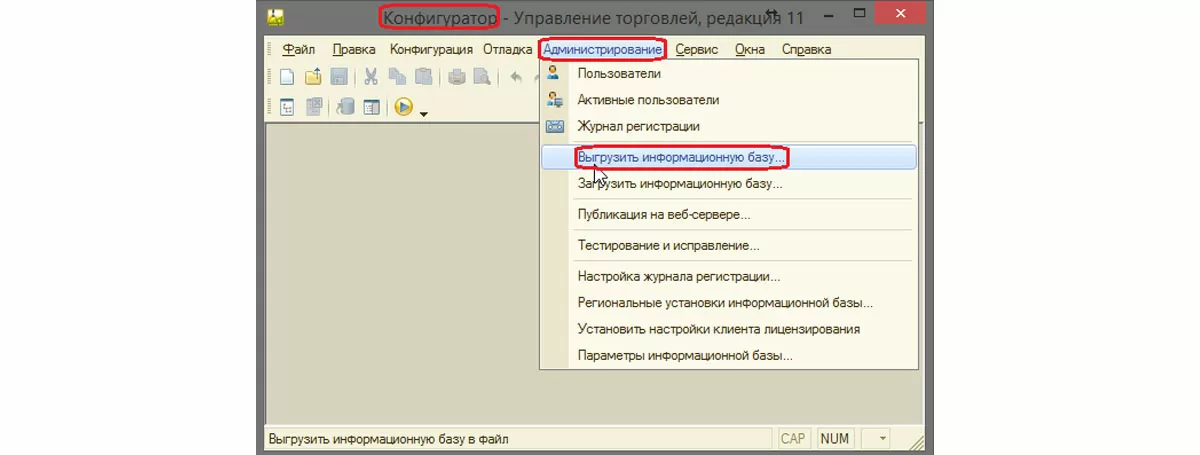Open Настройка журнала регистрации...
Viewport: 1200px width, 455px height.
(x=728, y=276)
